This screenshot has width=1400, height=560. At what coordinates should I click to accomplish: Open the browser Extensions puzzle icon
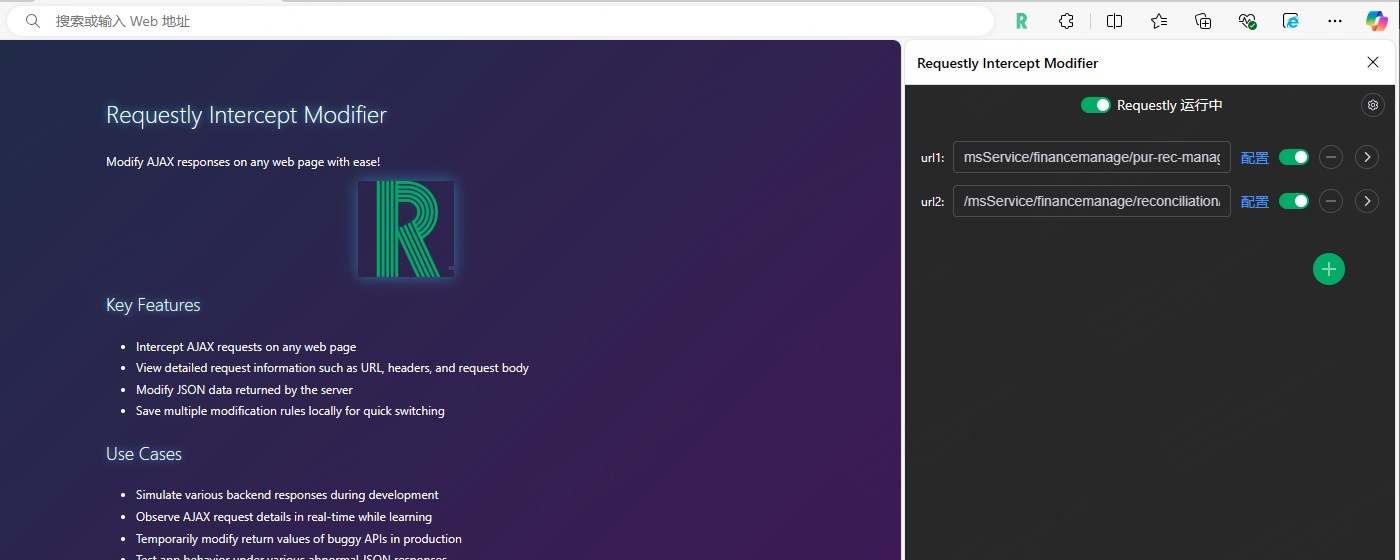(1067, 21)
